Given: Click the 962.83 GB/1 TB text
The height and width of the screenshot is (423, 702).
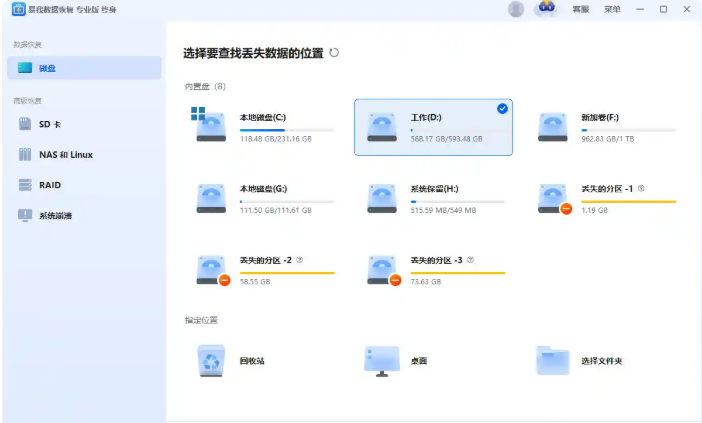Looking at the screenshot, I should pyautogui.click(x=608, y=139).
